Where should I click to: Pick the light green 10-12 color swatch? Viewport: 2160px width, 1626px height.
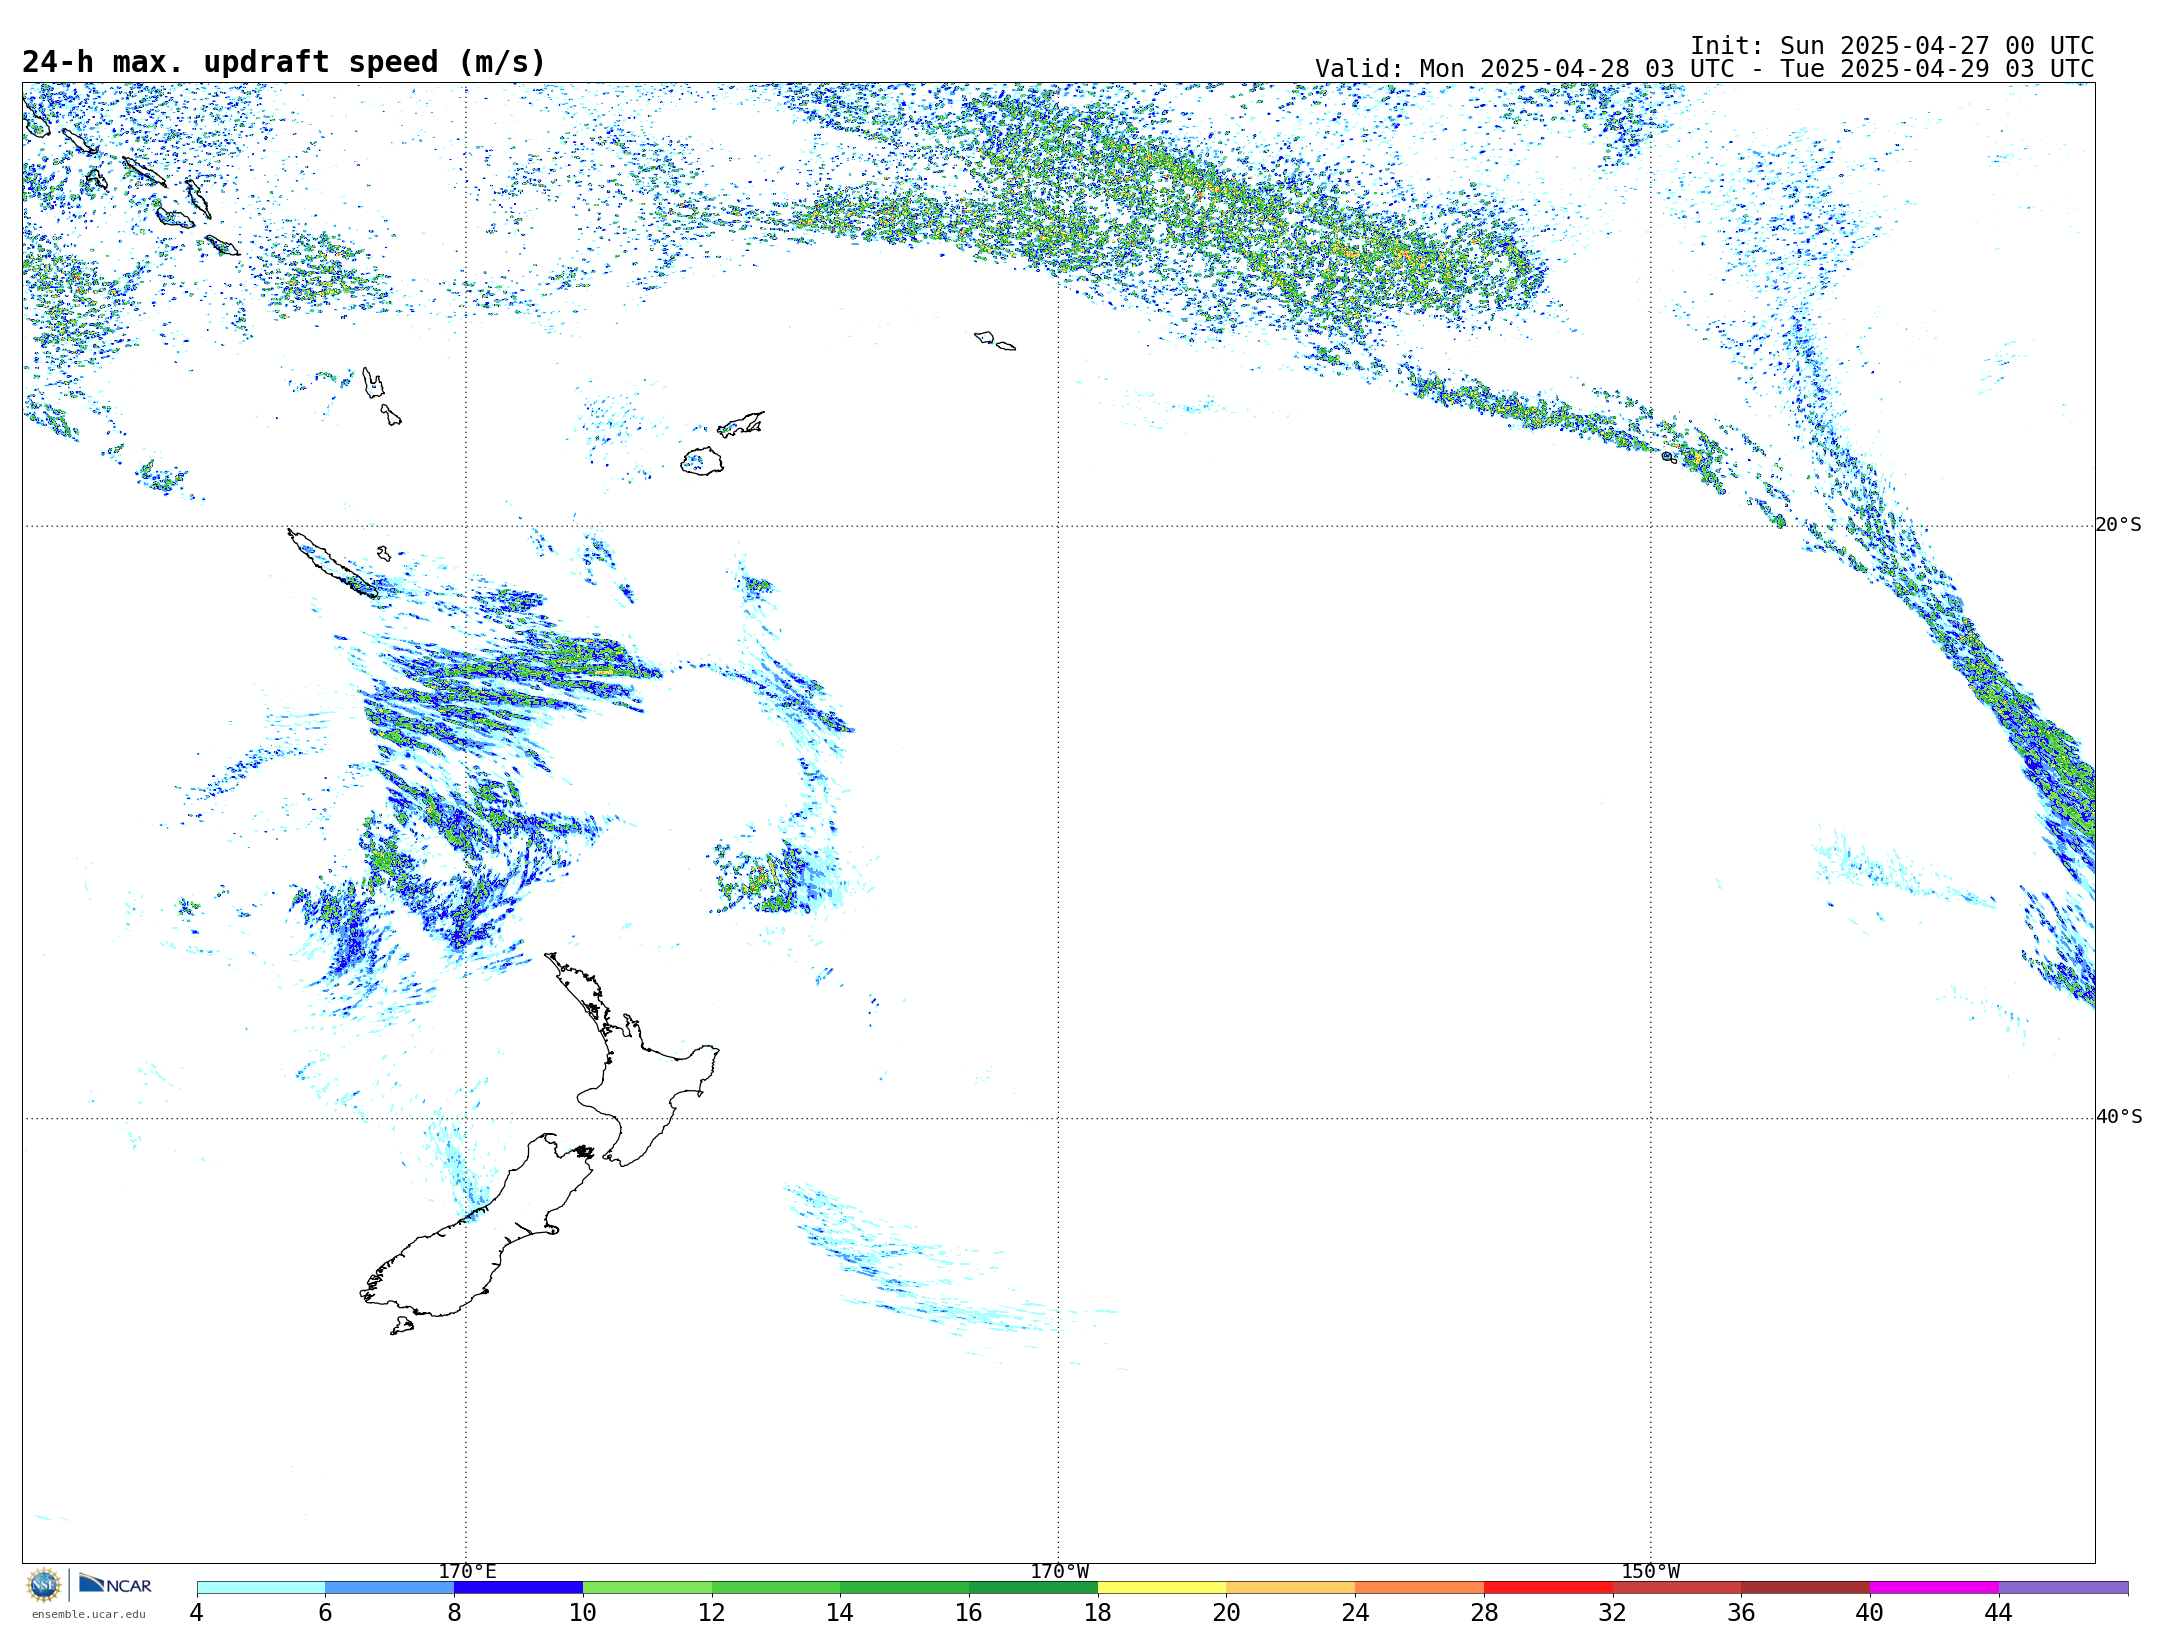[647, 1588]
